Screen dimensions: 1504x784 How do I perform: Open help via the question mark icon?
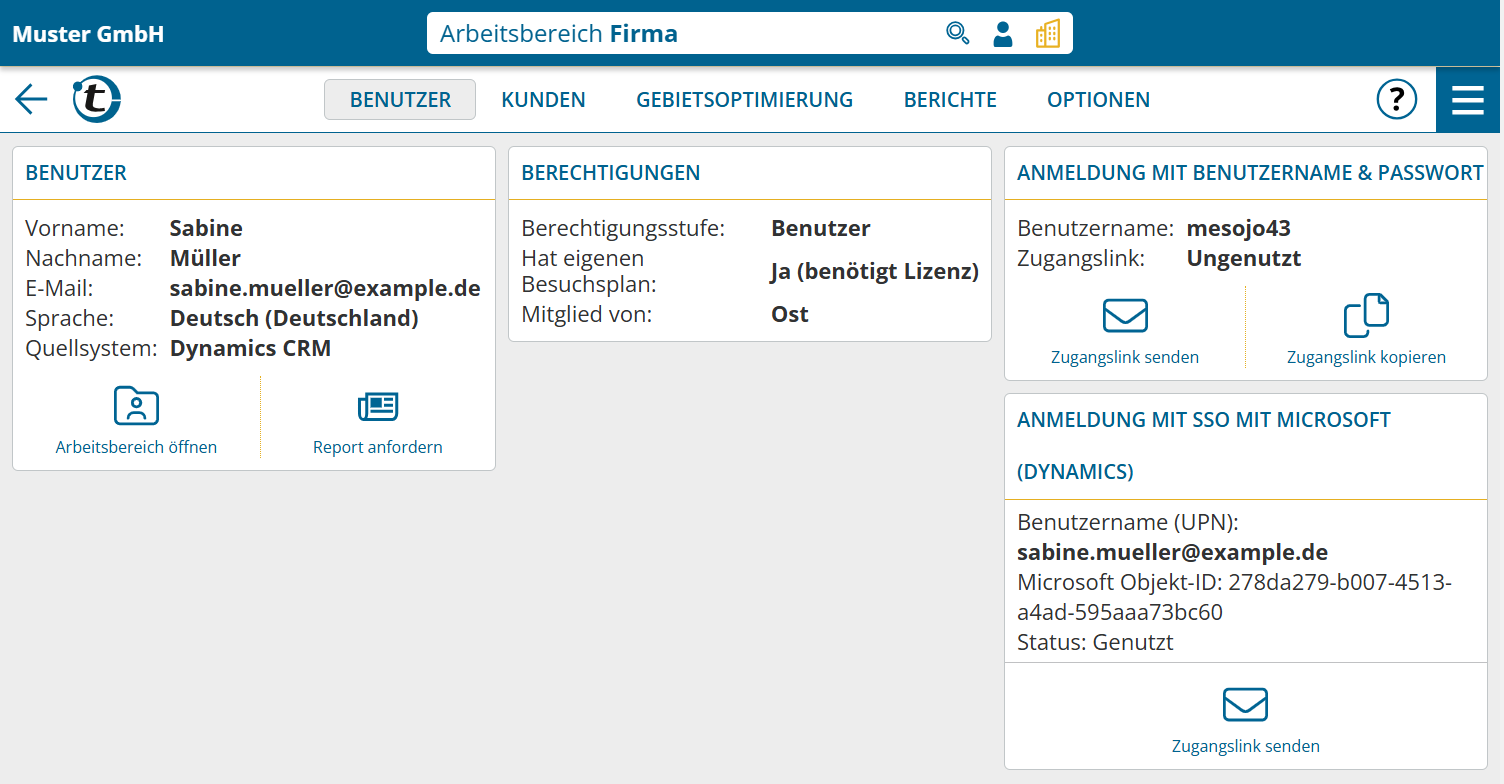pyautogui.click(x=1397, y=99)
